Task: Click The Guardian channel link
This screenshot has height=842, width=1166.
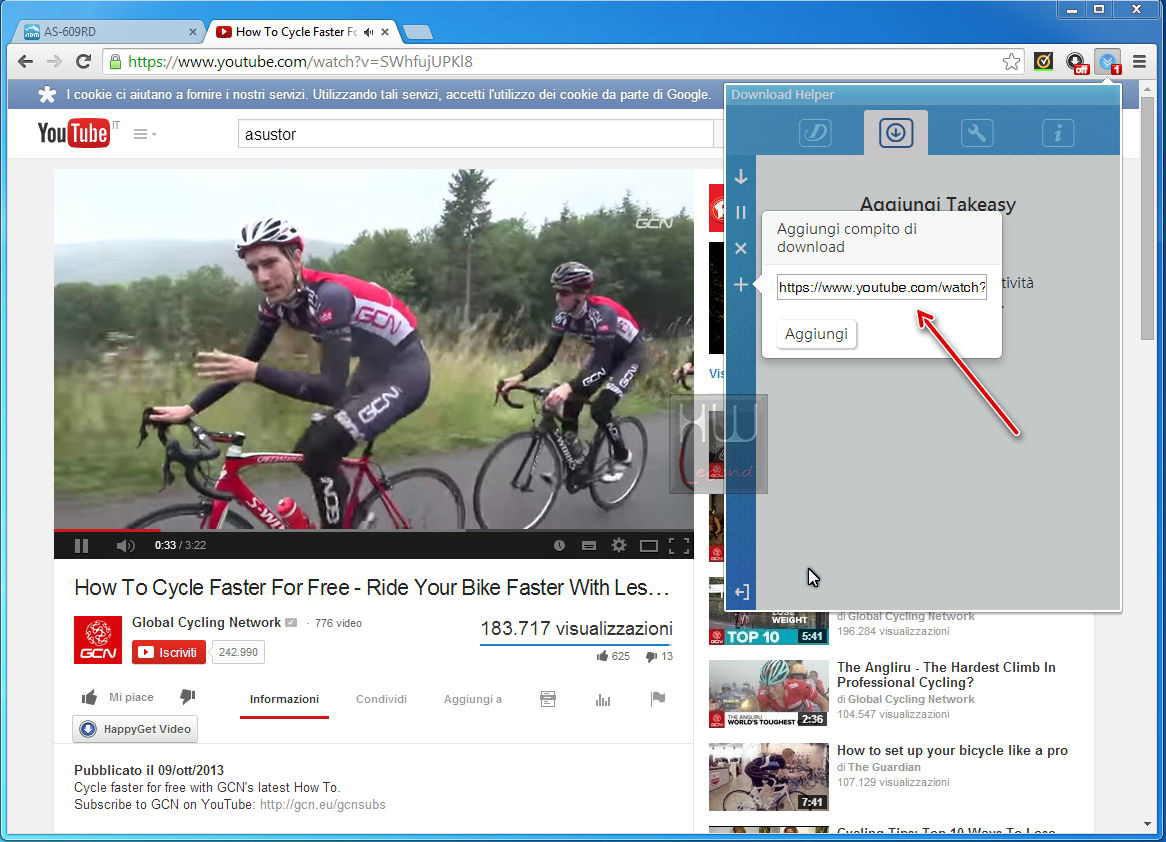Action: pyautogui.click(x=884, y=767)
